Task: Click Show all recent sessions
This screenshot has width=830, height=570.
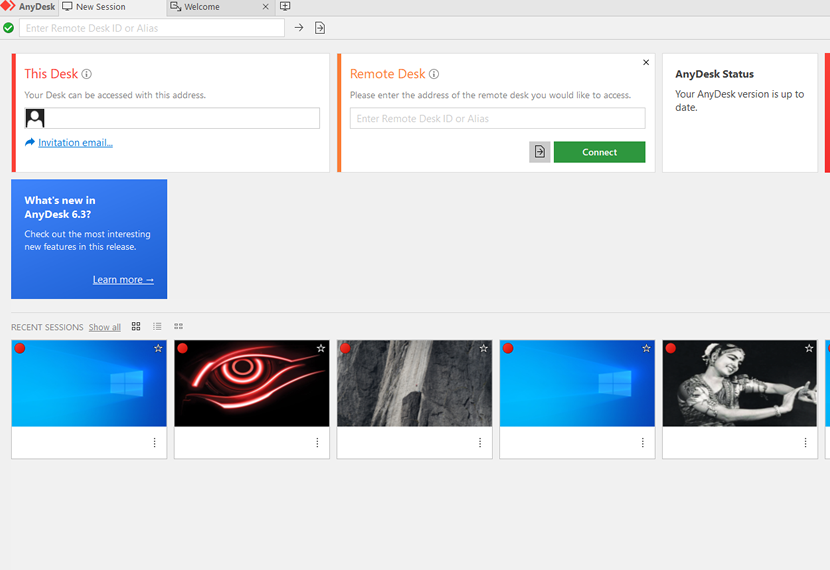Action: coord(105,327)
